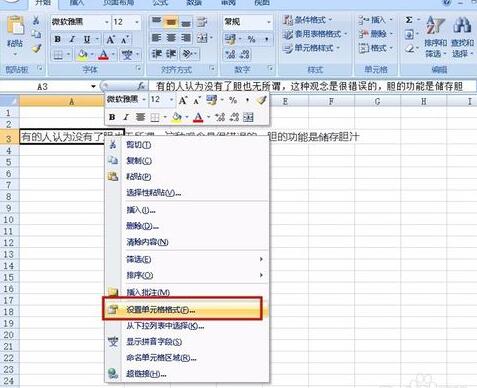Click Insert (插入) button in Cells group
This screenshot has height=388, width=477.
pos(375,20)
